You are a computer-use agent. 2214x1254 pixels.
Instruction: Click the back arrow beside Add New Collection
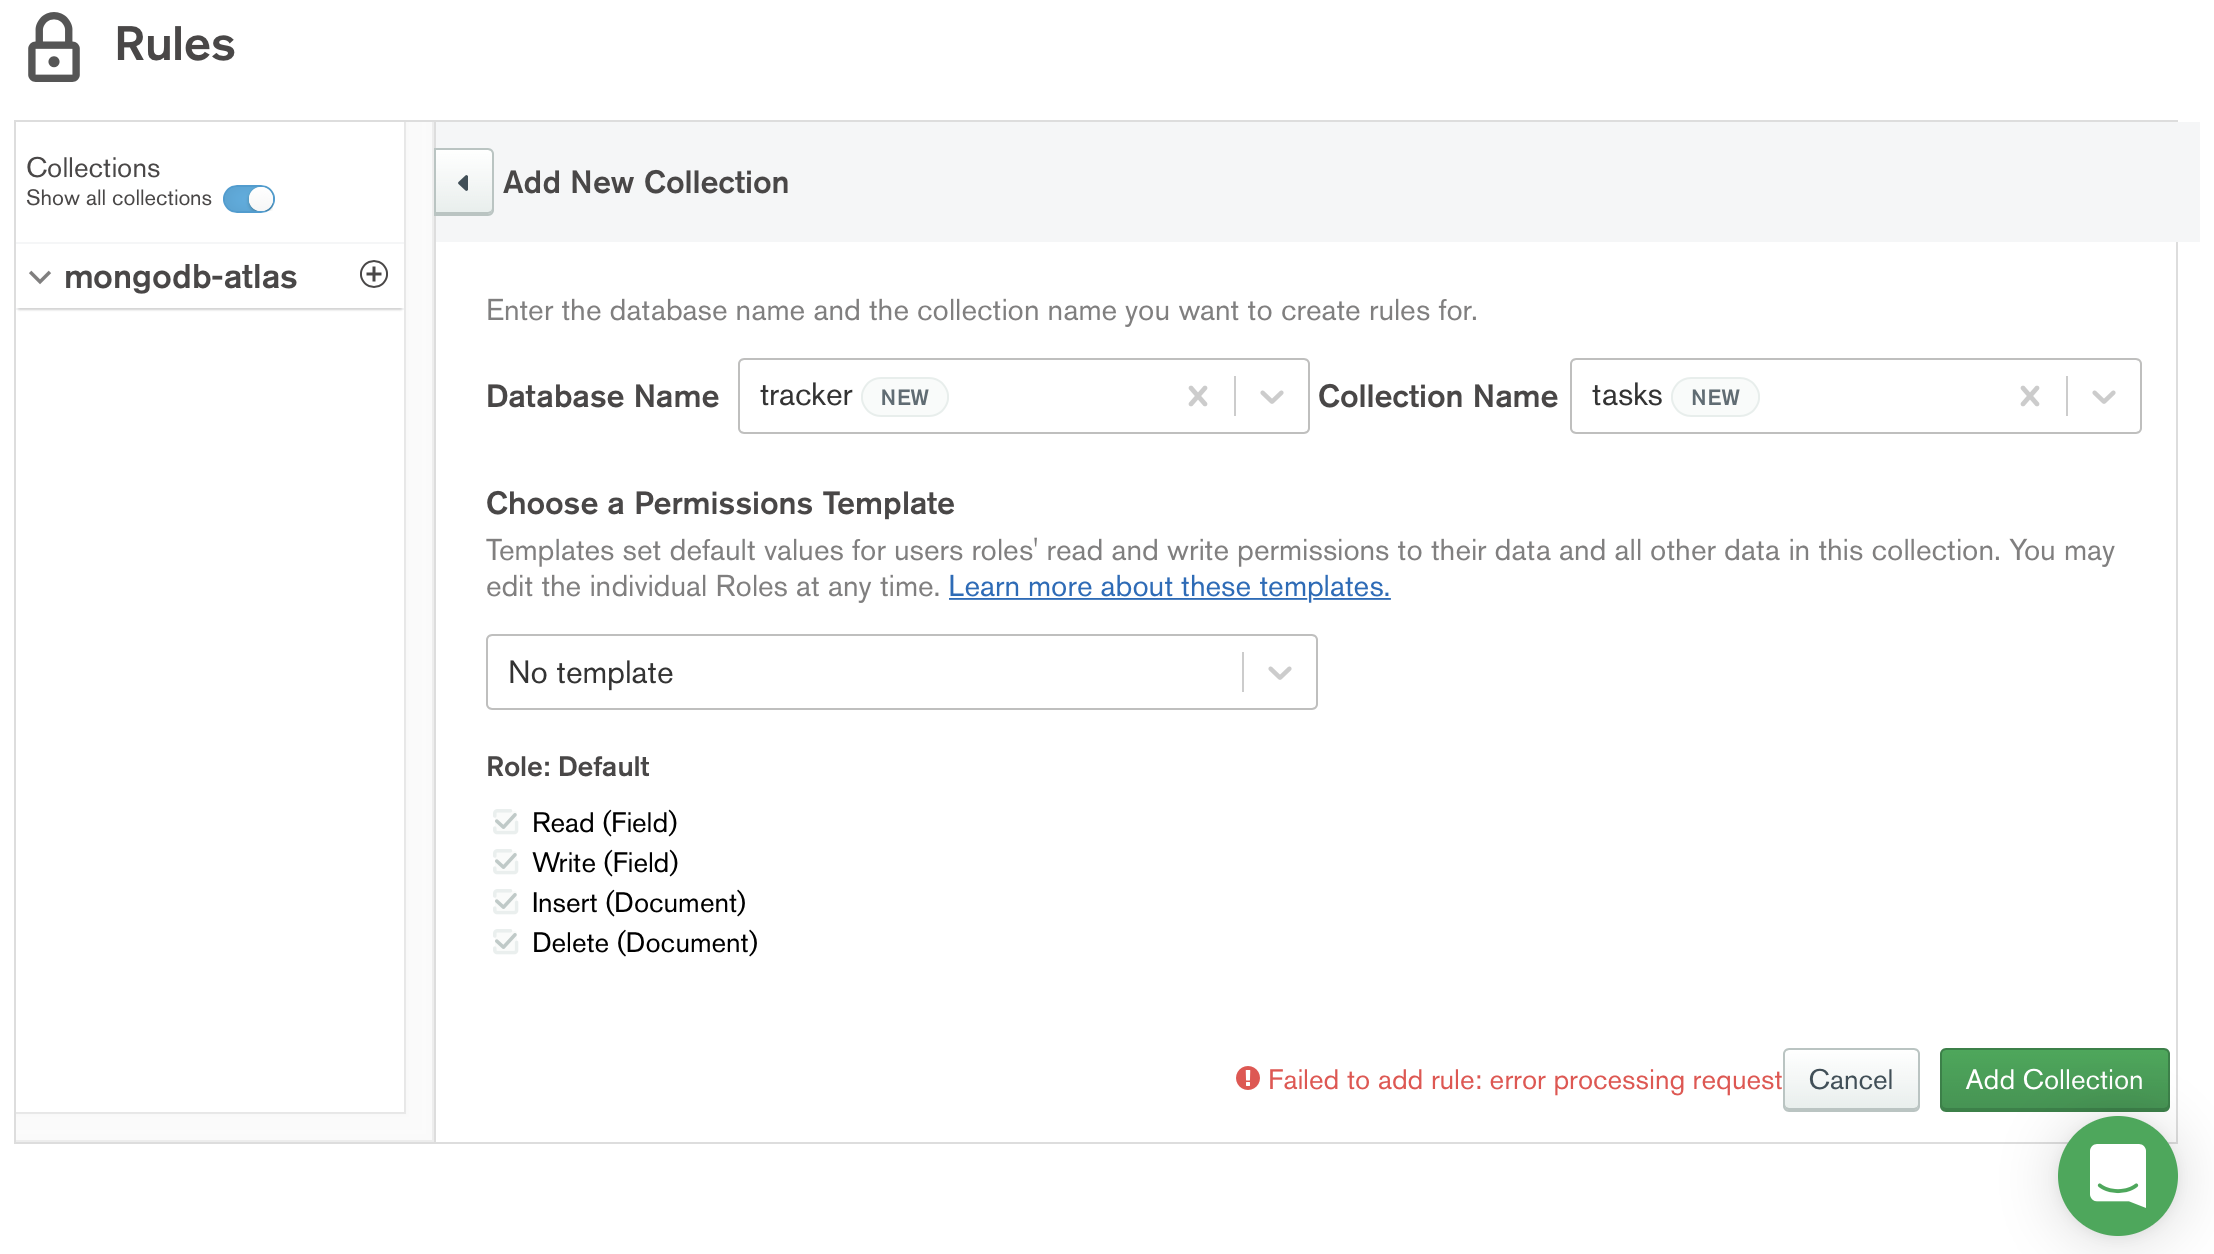pyautogui.click(x=463, y=182)
